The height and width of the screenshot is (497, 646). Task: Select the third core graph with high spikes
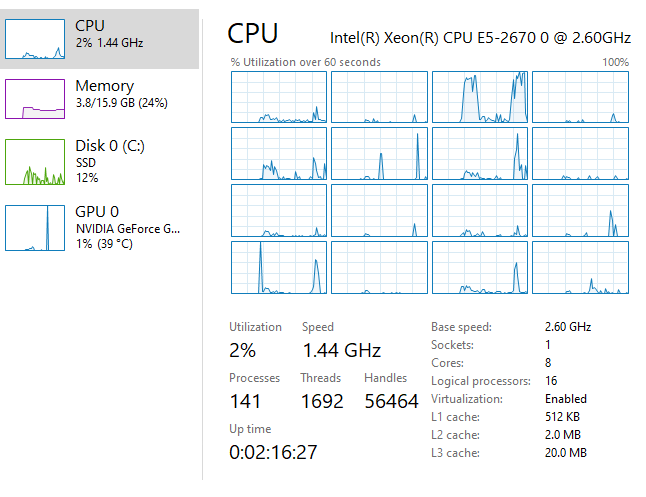point(480,97)
